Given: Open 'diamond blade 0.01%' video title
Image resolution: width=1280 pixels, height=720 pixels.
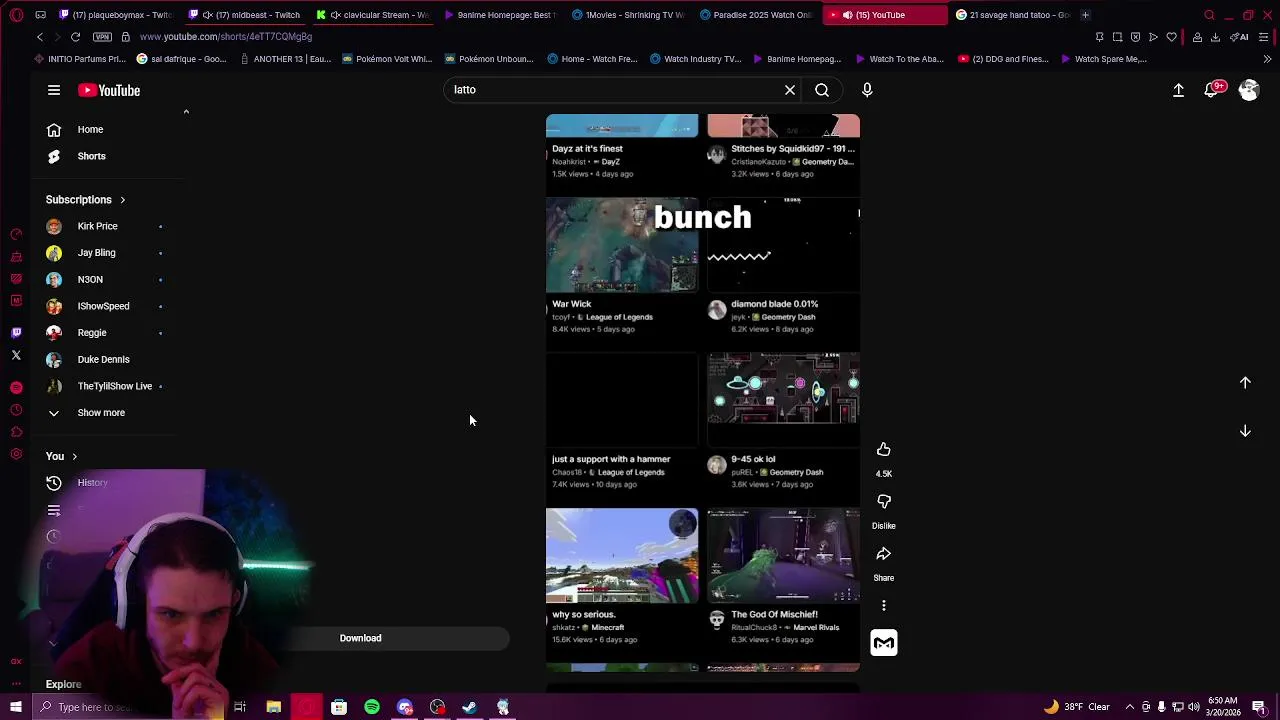Looking at the screenshot, I should (774, 304).
